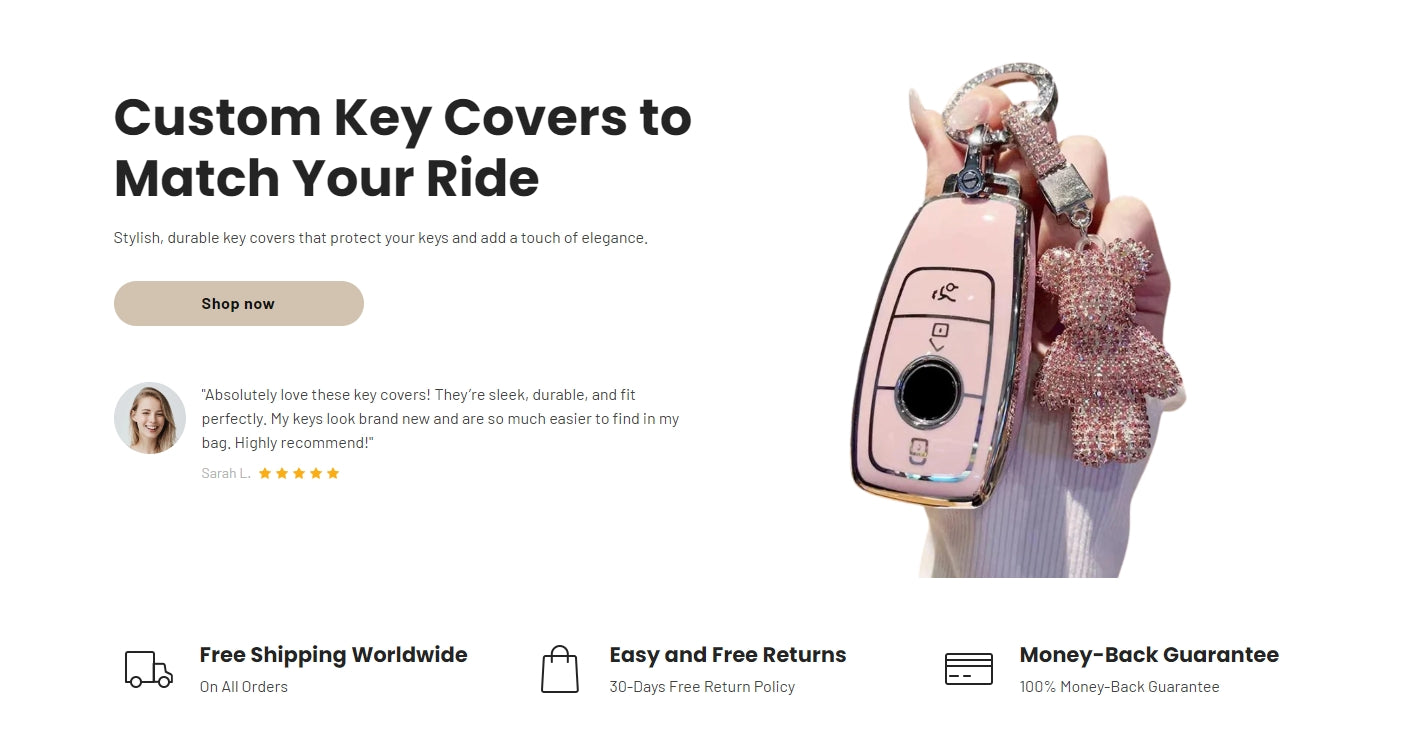Click the fifth star in the rating

[x=333, y=473]
